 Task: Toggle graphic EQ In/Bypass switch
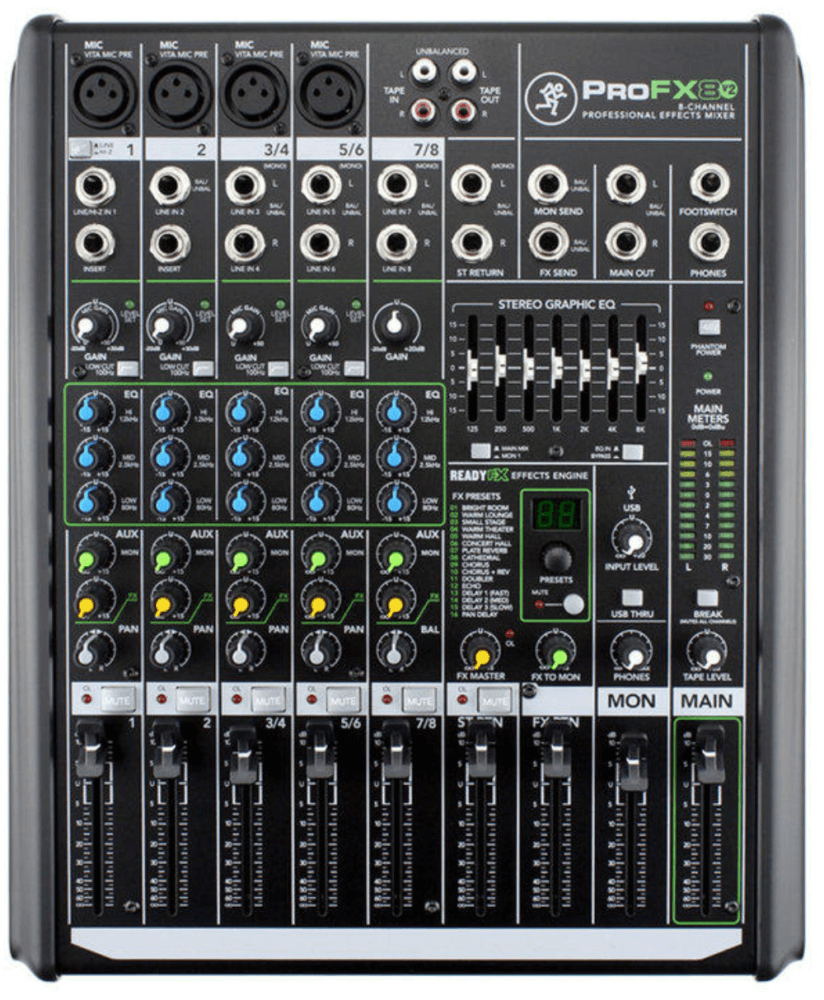point(632,452)
